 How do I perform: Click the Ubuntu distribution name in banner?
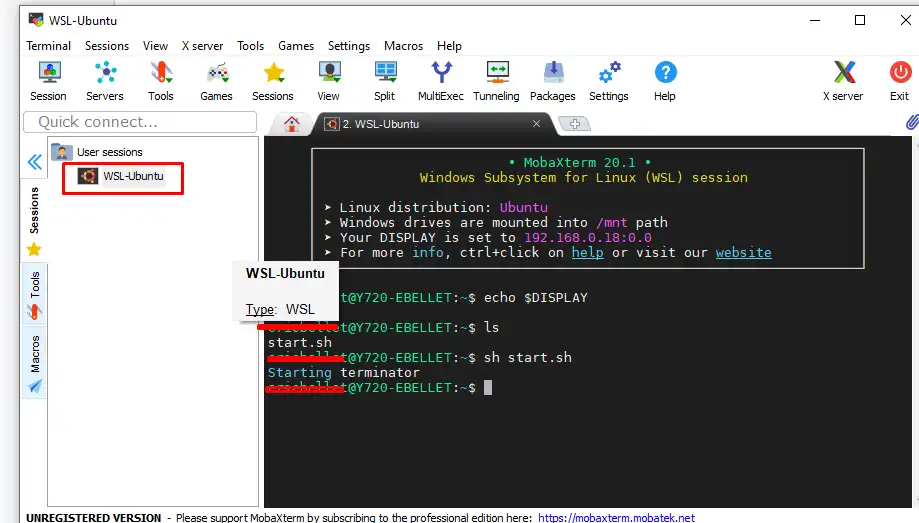coord(523,208)
